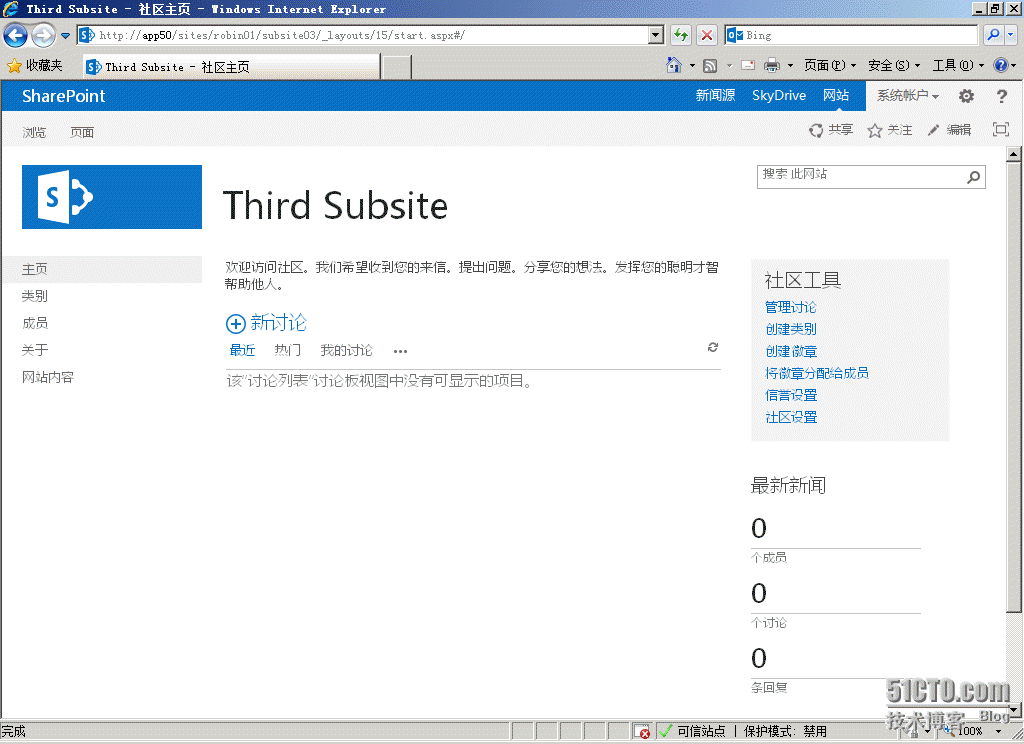1024x744 pixels.
Task: Open 类别 in the left navigation
Action: click(x=34, y=296)
